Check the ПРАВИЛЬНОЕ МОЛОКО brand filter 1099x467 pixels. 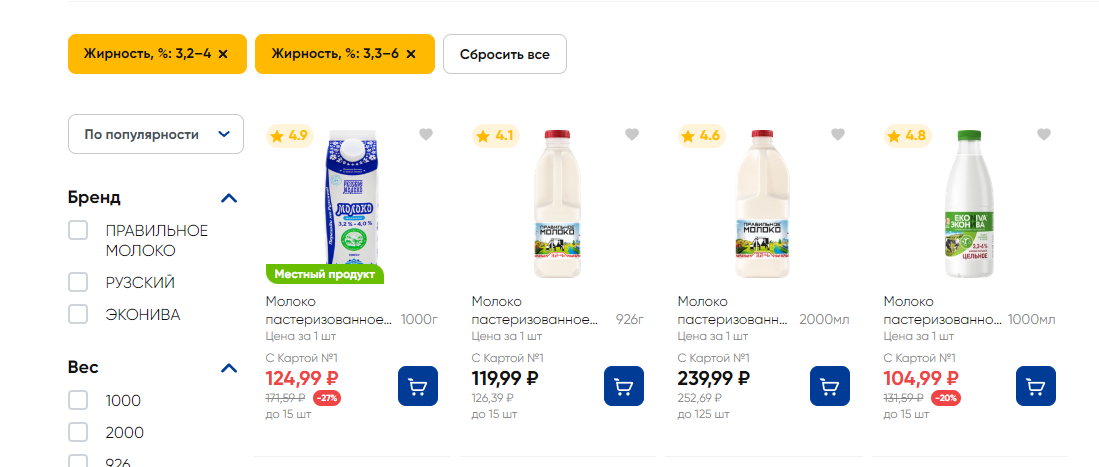pos(78,231)
